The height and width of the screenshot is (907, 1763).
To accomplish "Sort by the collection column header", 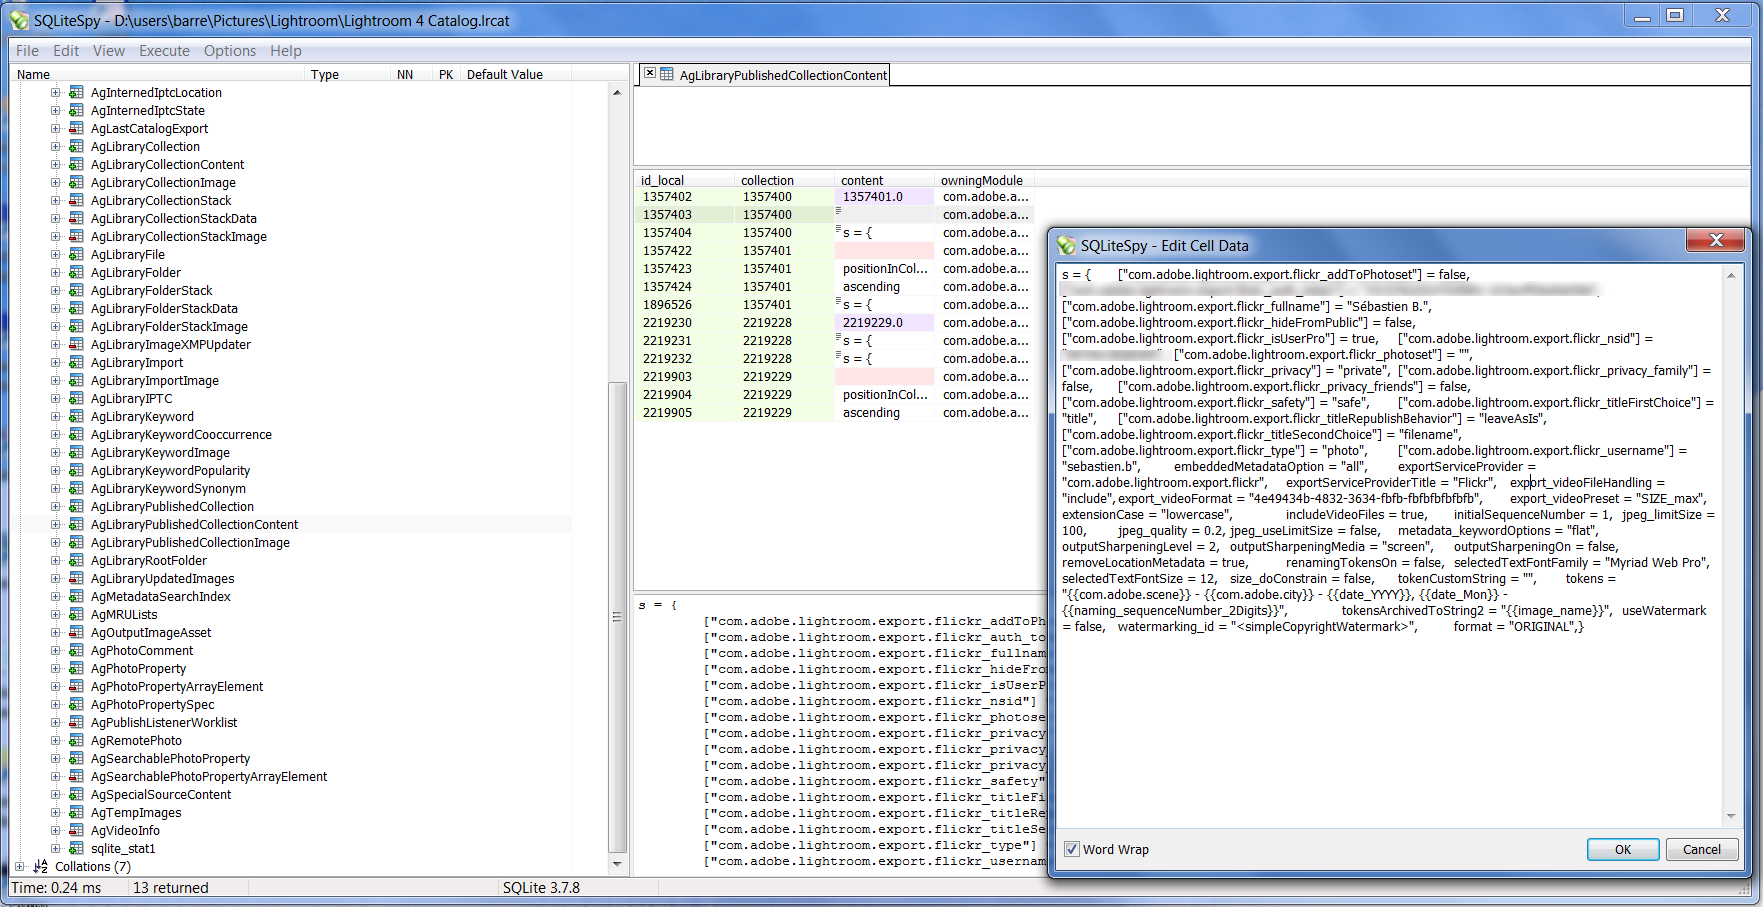I will pos(785,181).
